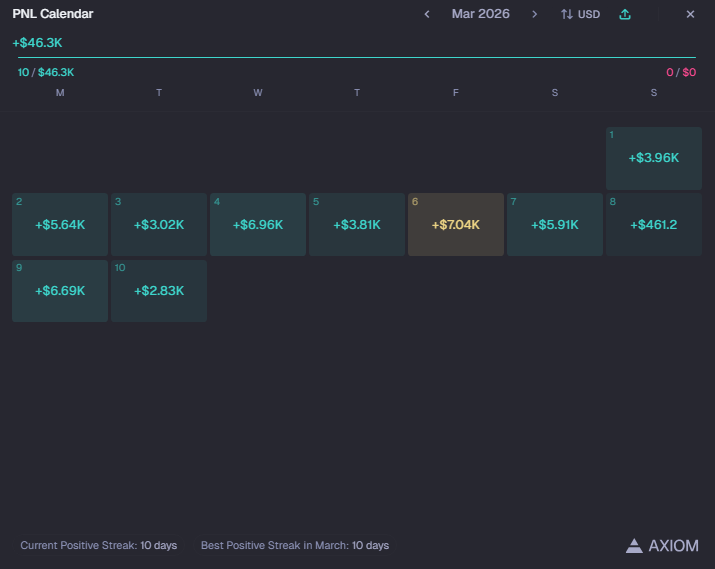
Task: Select March 3 cell with +$3.02K
Action: [x=159, y=224]
